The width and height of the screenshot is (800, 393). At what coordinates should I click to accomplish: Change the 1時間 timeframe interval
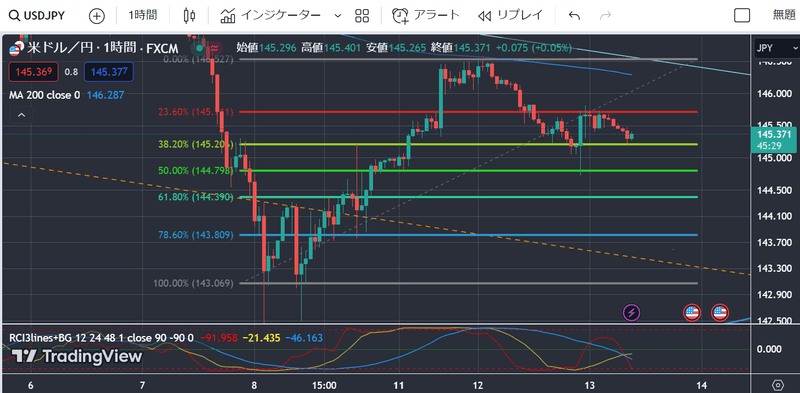(x=142, y=16)
